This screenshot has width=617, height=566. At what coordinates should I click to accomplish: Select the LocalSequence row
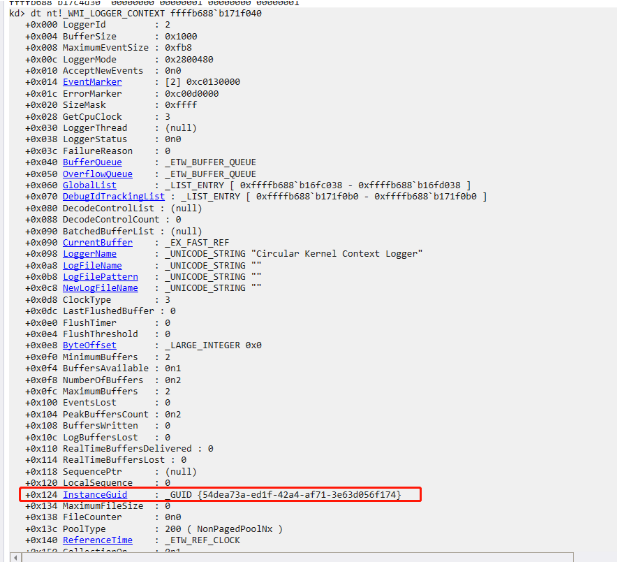[x=98, y=483]
